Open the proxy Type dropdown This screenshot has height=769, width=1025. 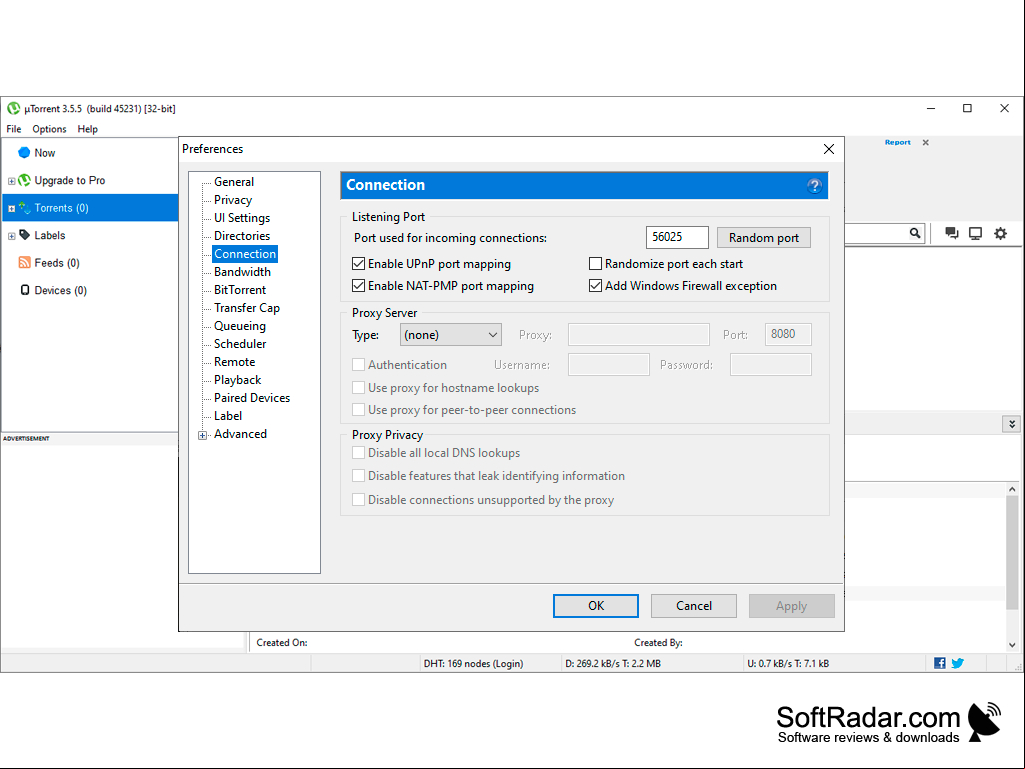450,335
